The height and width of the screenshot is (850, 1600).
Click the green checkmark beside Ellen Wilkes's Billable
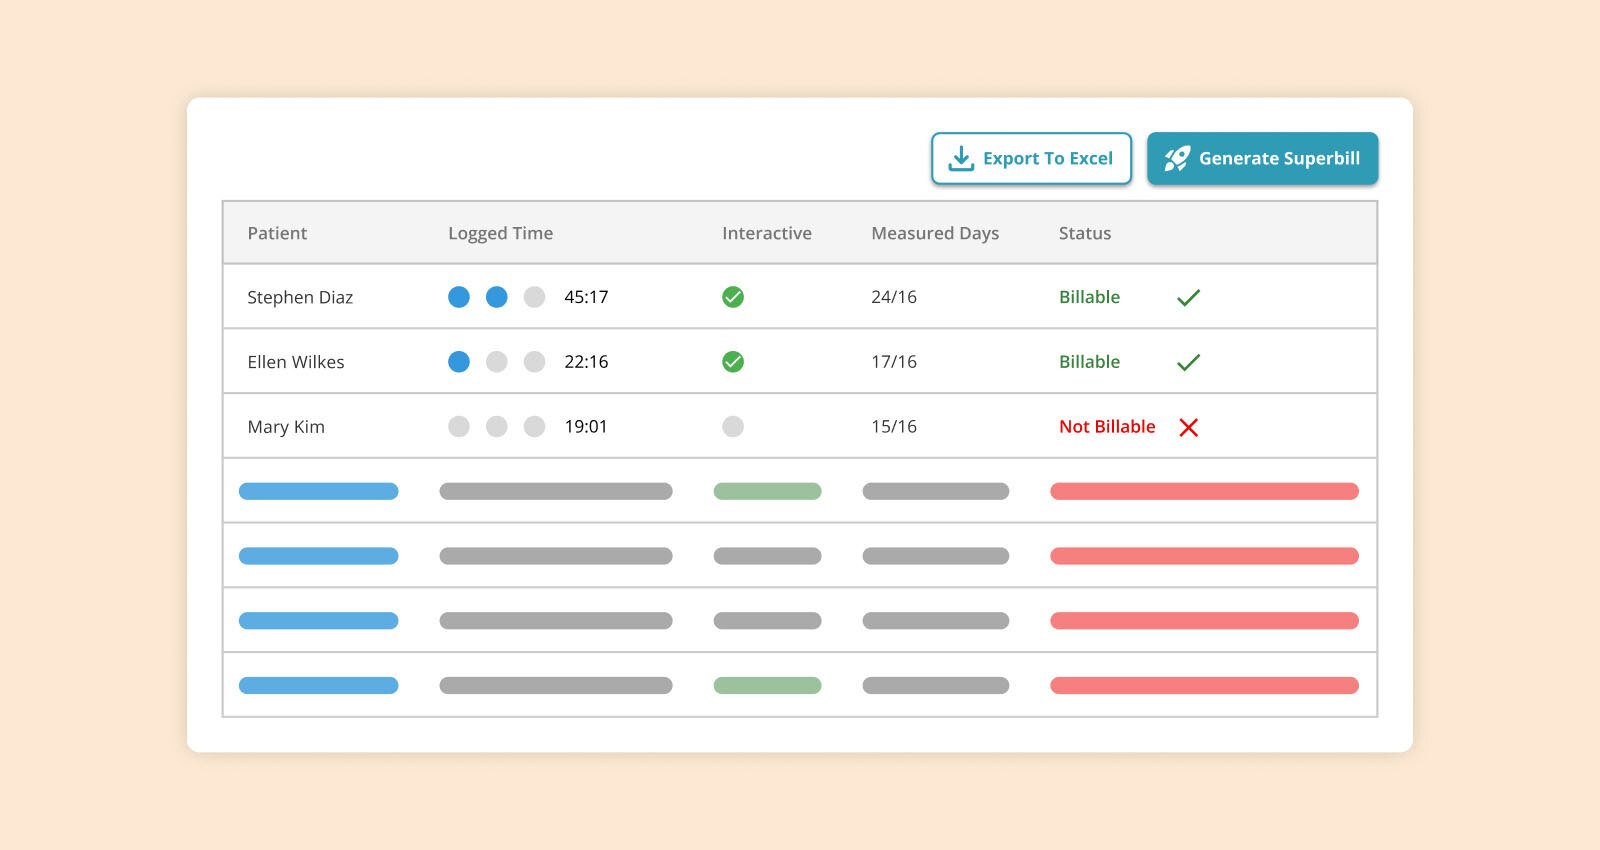click(1188, 362)
